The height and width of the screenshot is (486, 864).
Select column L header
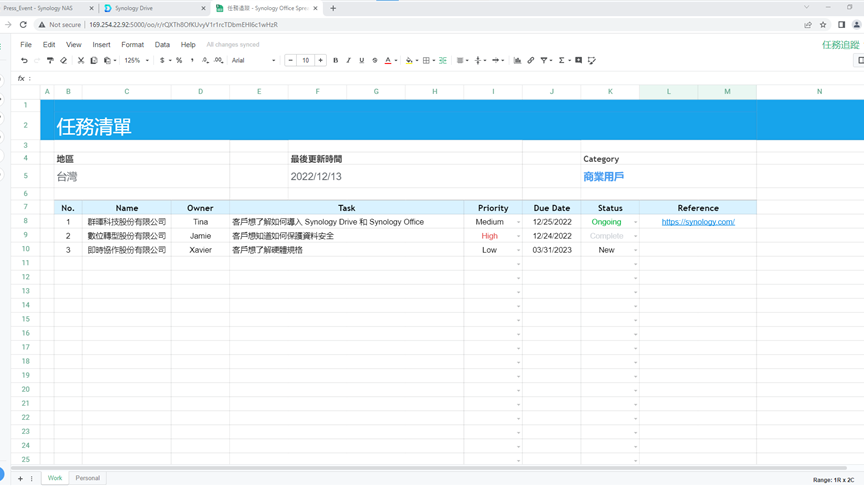[668, 91]
